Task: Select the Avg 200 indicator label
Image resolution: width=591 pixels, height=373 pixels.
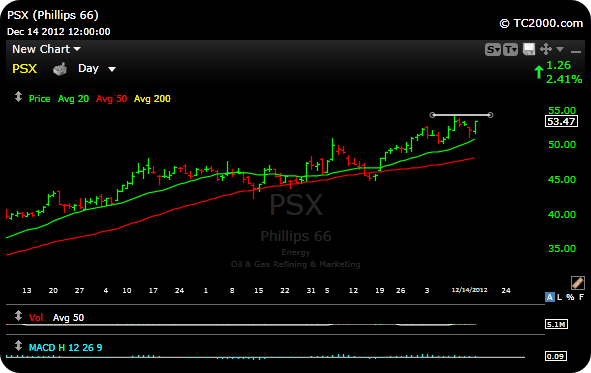Action: click(152, 99)
